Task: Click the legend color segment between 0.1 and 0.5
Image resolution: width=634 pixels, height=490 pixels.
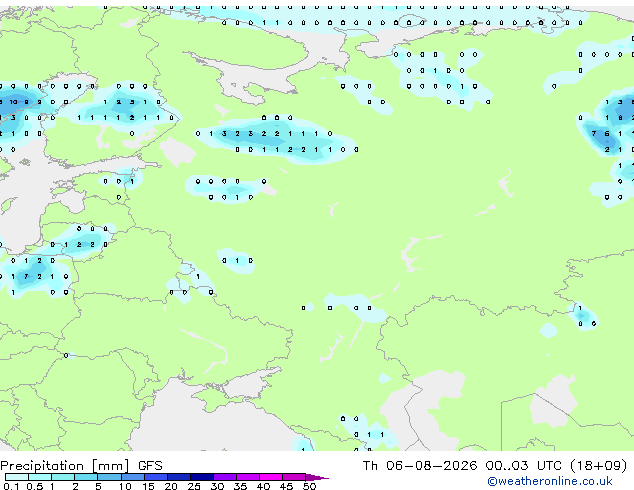Action: [x=17, y=477]
